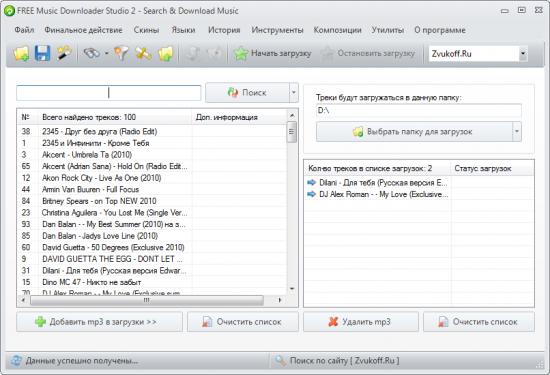Screen dimensions: 550x375
Task: Click the yellow crossed tools toolbar icon
Action: 144,54
